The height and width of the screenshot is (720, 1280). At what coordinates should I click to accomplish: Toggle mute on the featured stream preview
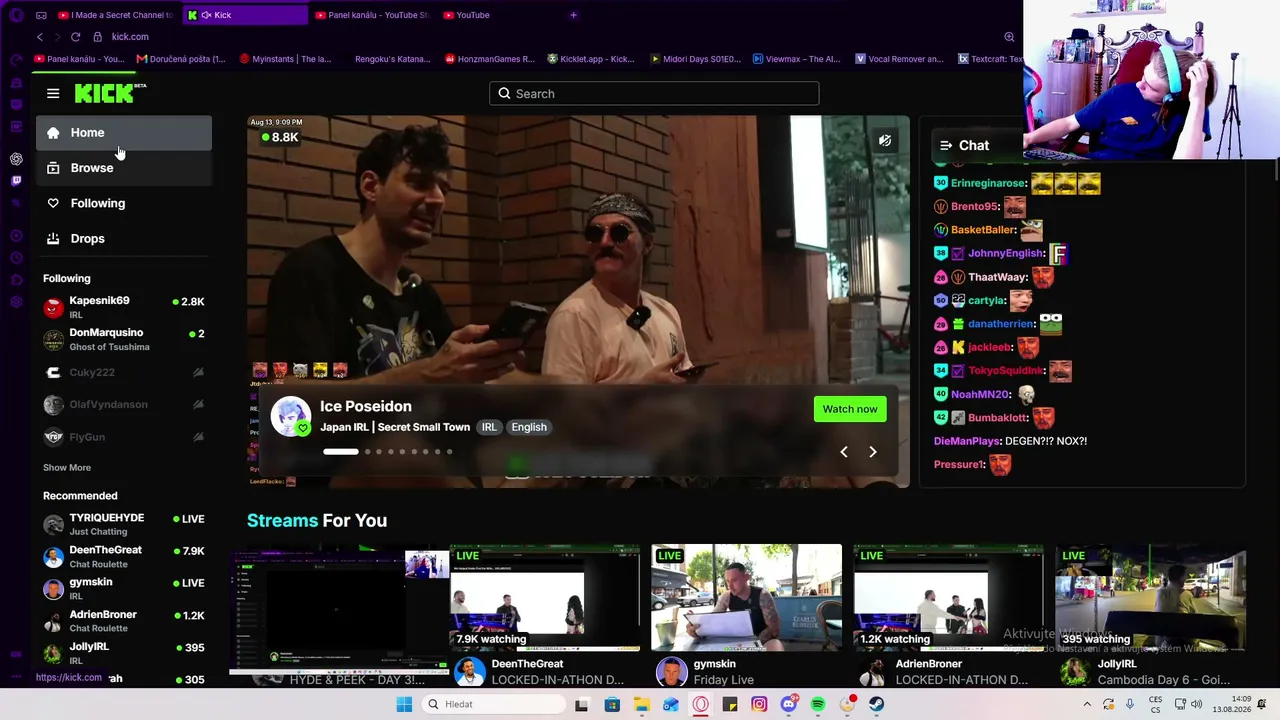[x=885, y=141]
